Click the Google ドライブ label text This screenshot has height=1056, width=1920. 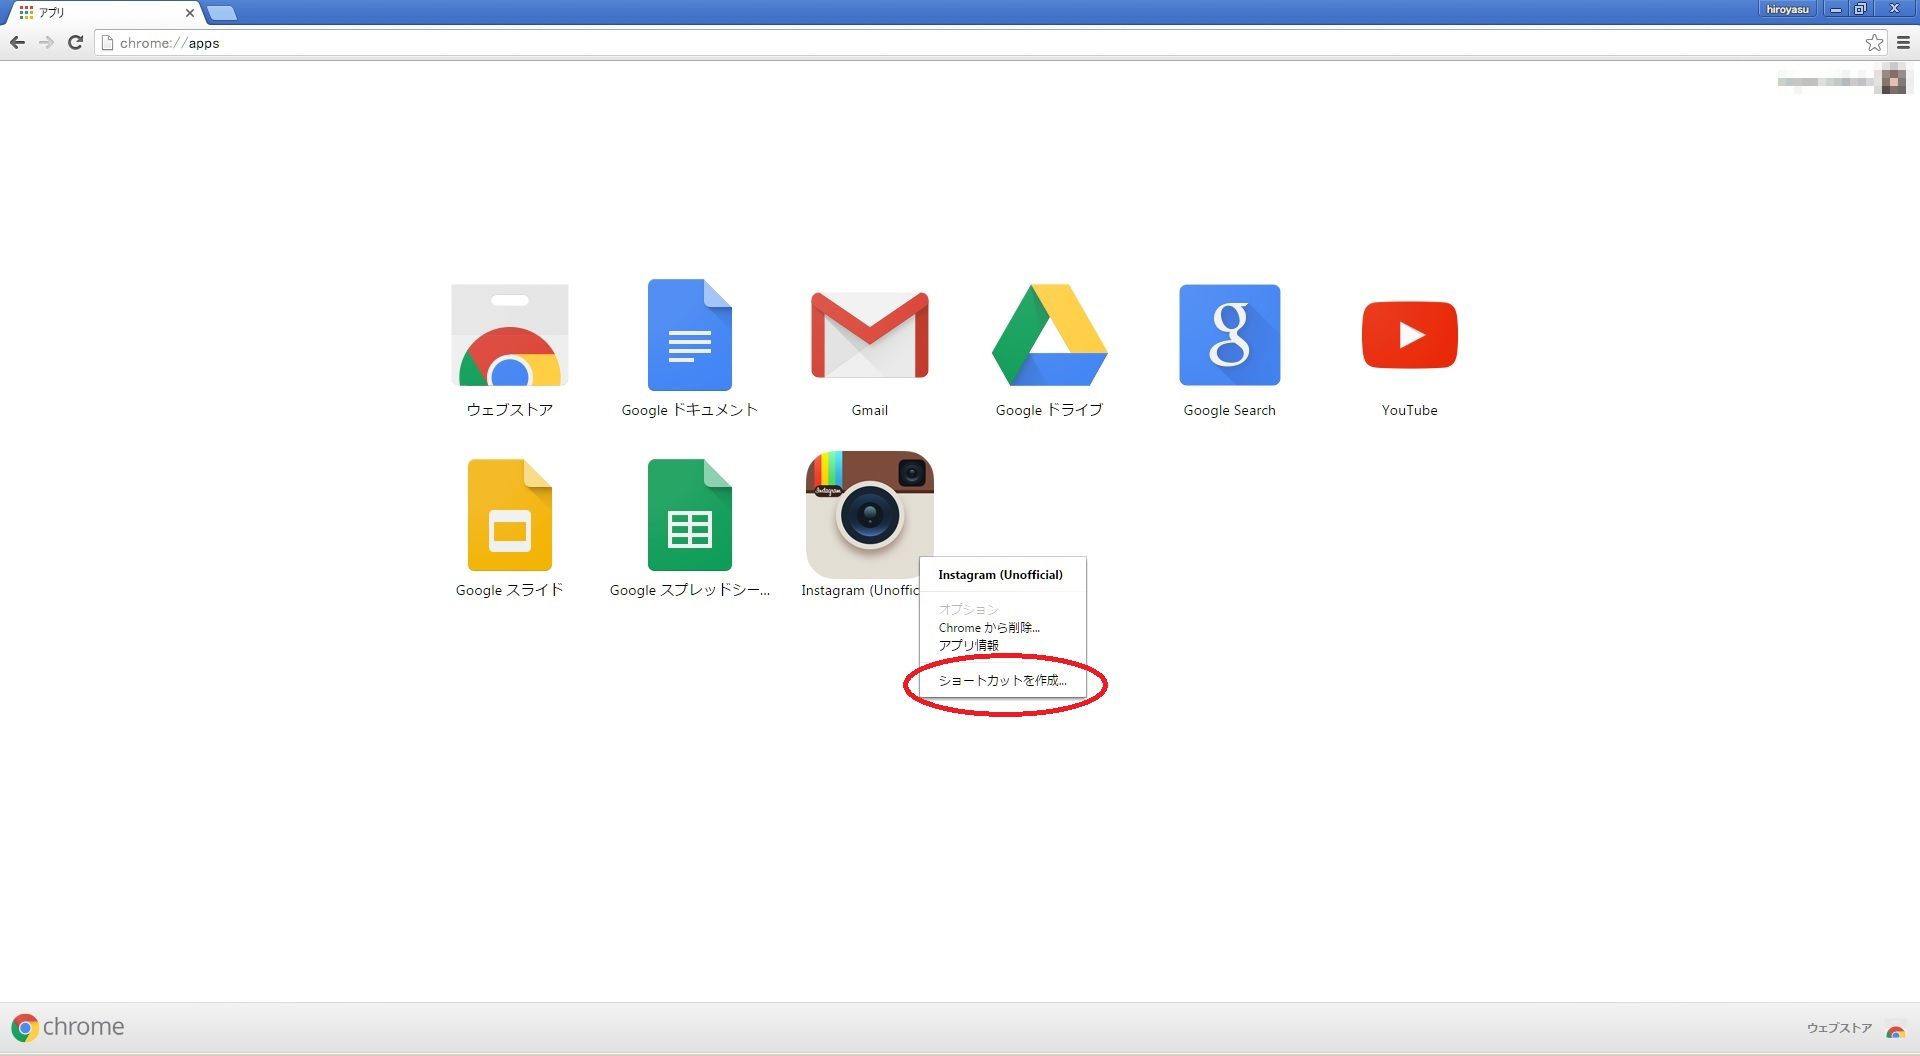[1050, 410]
